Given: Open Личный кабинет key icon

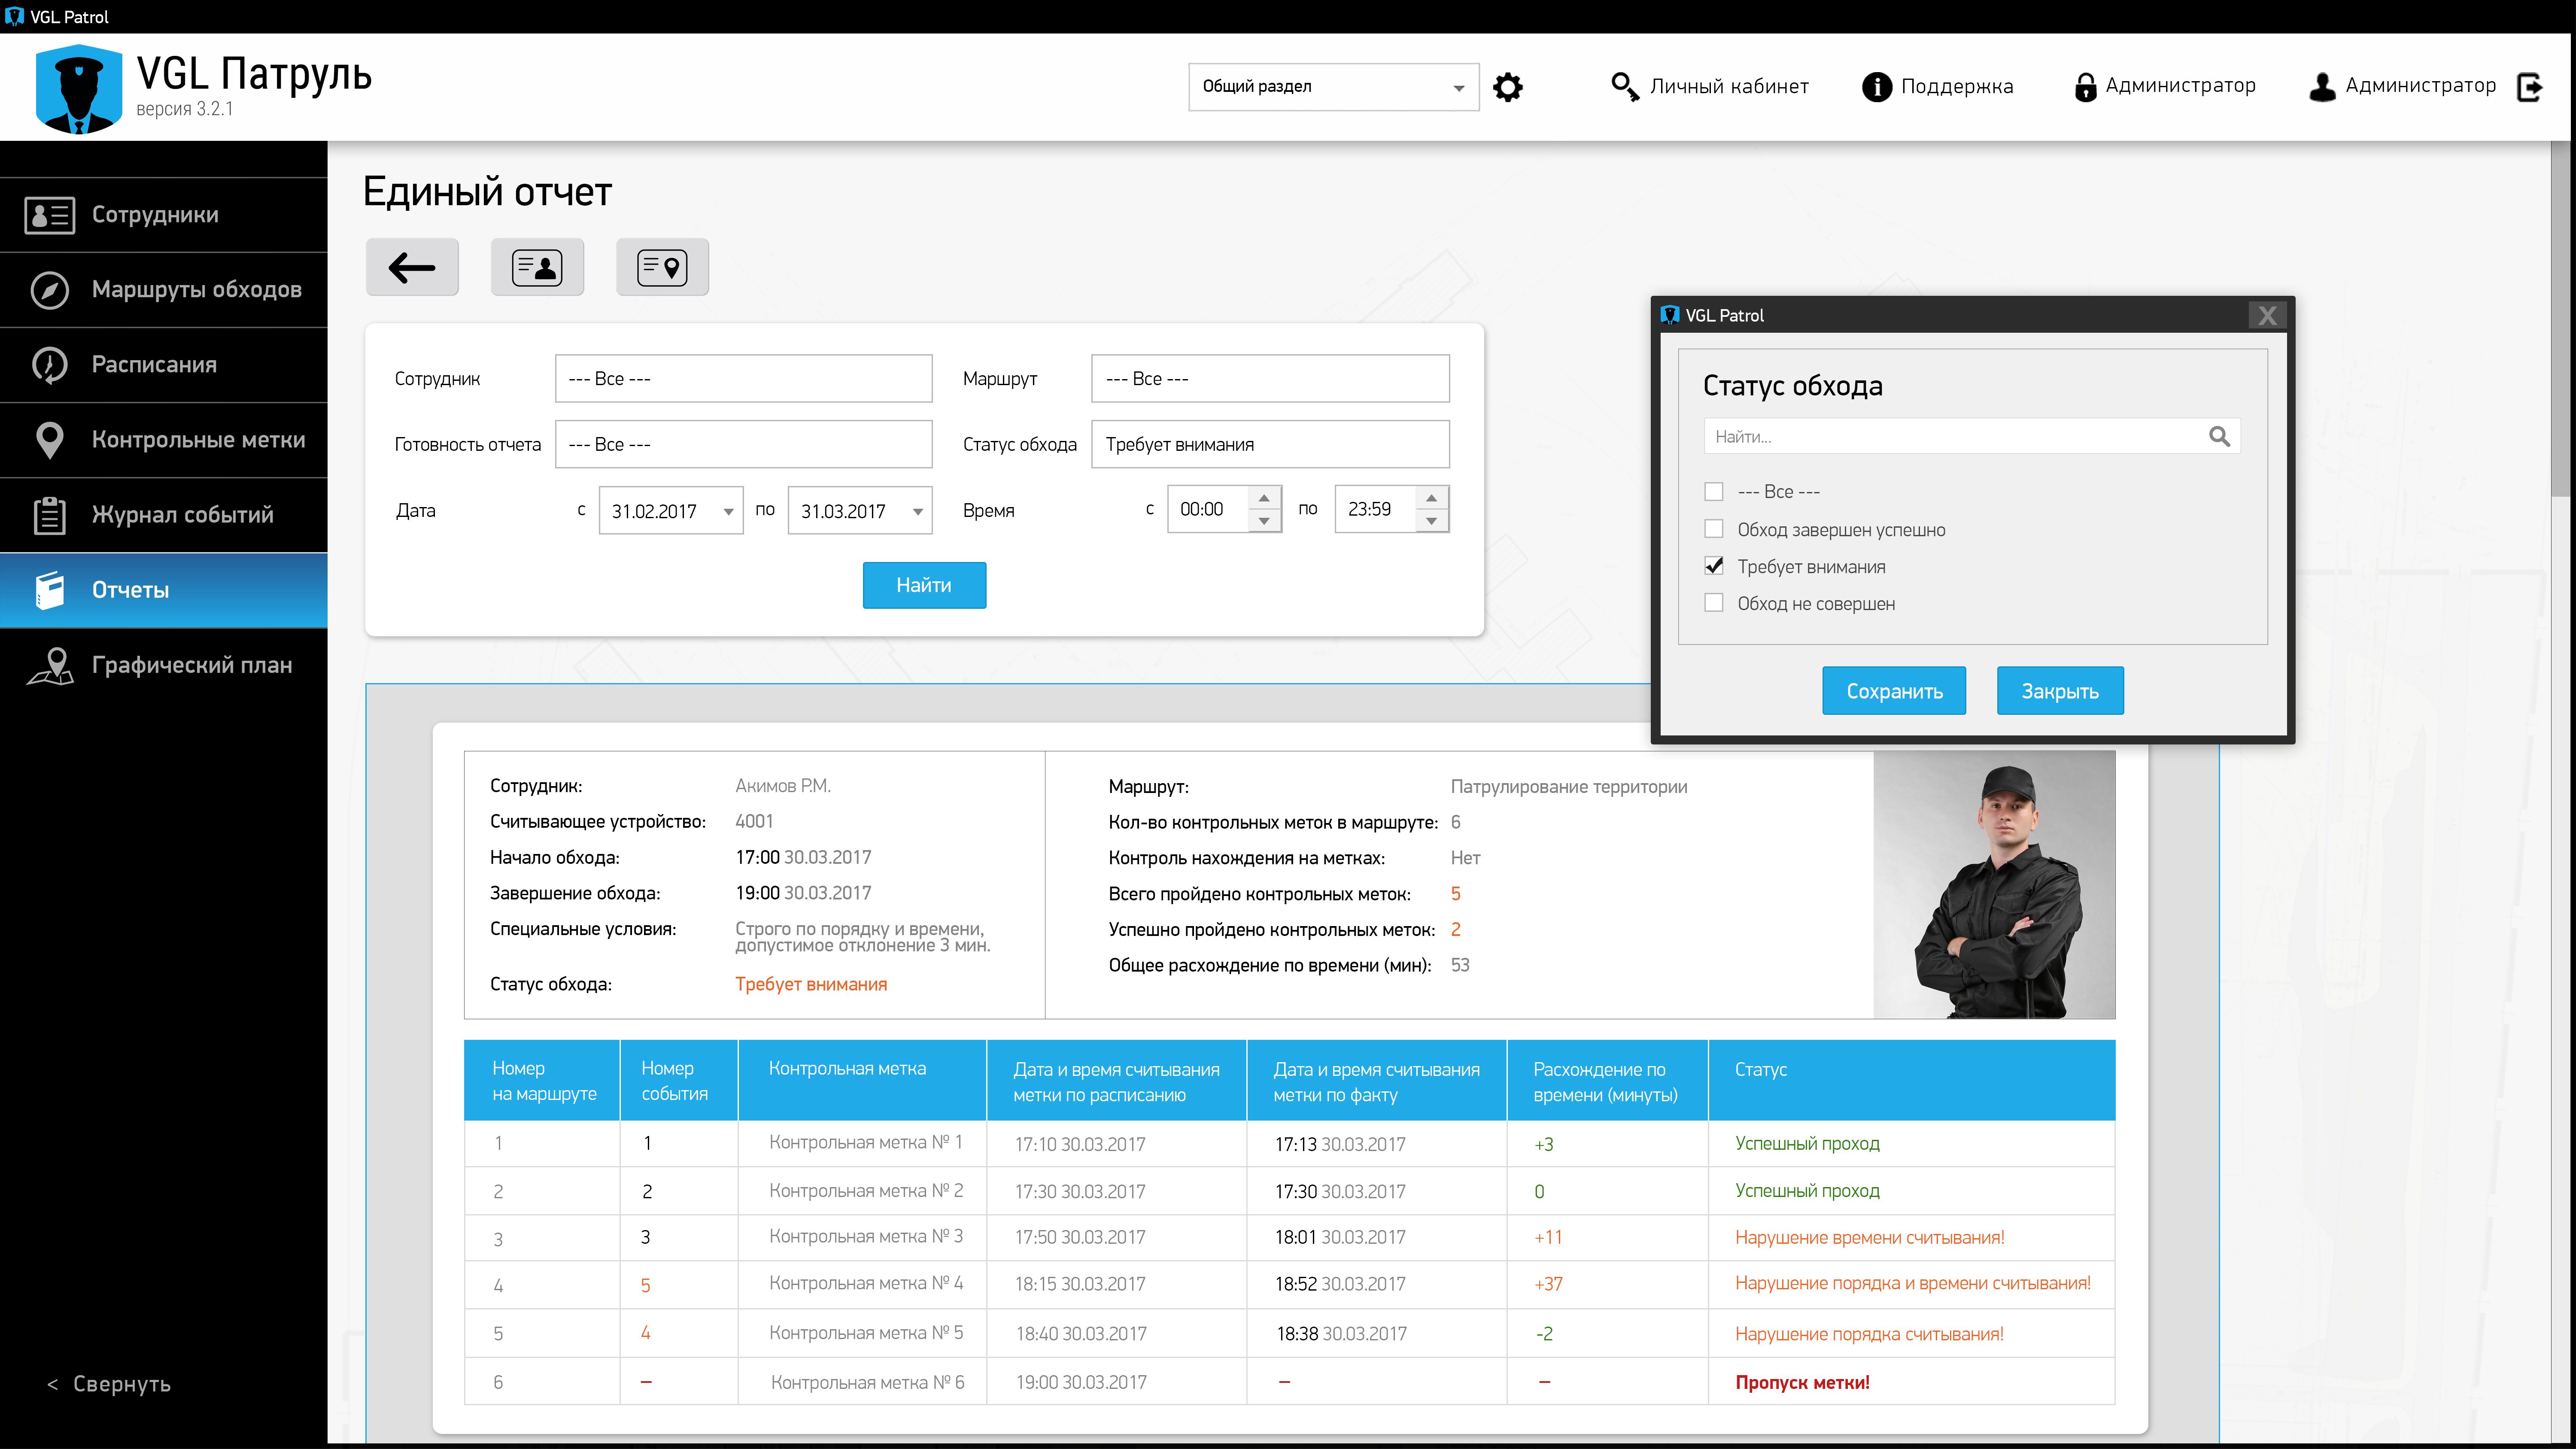Looking at the screenshot, I should tap(1624, 87).
